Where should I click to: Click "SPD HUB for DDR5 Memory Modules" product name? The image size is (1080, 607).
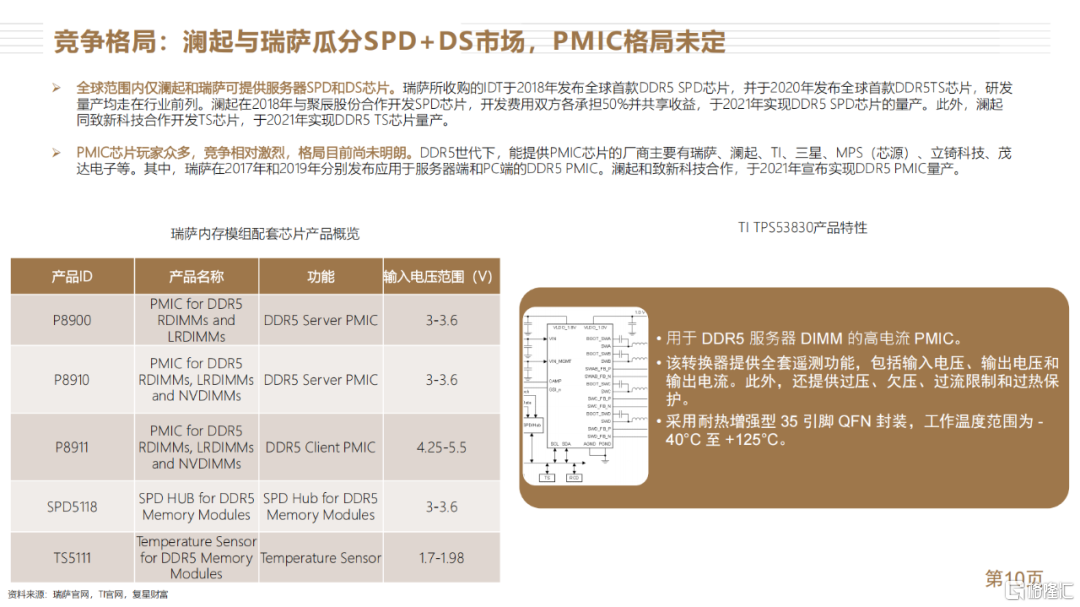(x=196, y=506)
